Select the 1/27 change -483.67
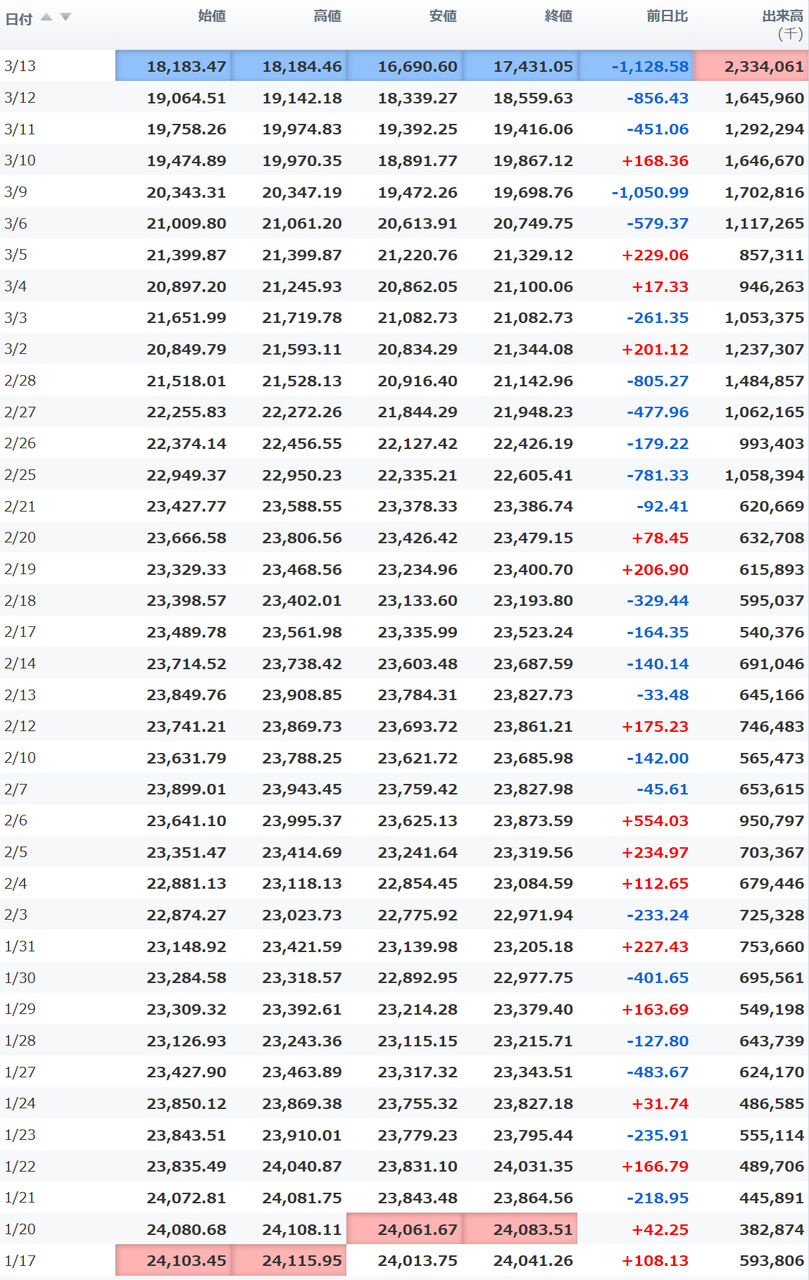The width and height of the screenshot is (809, 1280). pos(658,1072)
